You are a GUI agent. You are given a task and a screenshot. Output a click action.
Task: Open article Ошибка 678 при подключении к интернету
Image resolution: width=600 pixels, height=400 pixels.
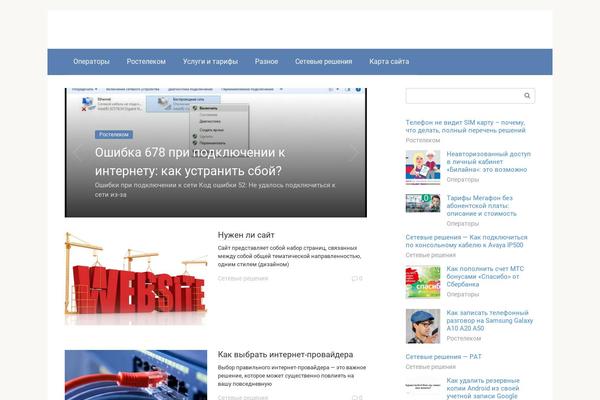(x=190, y=162)
